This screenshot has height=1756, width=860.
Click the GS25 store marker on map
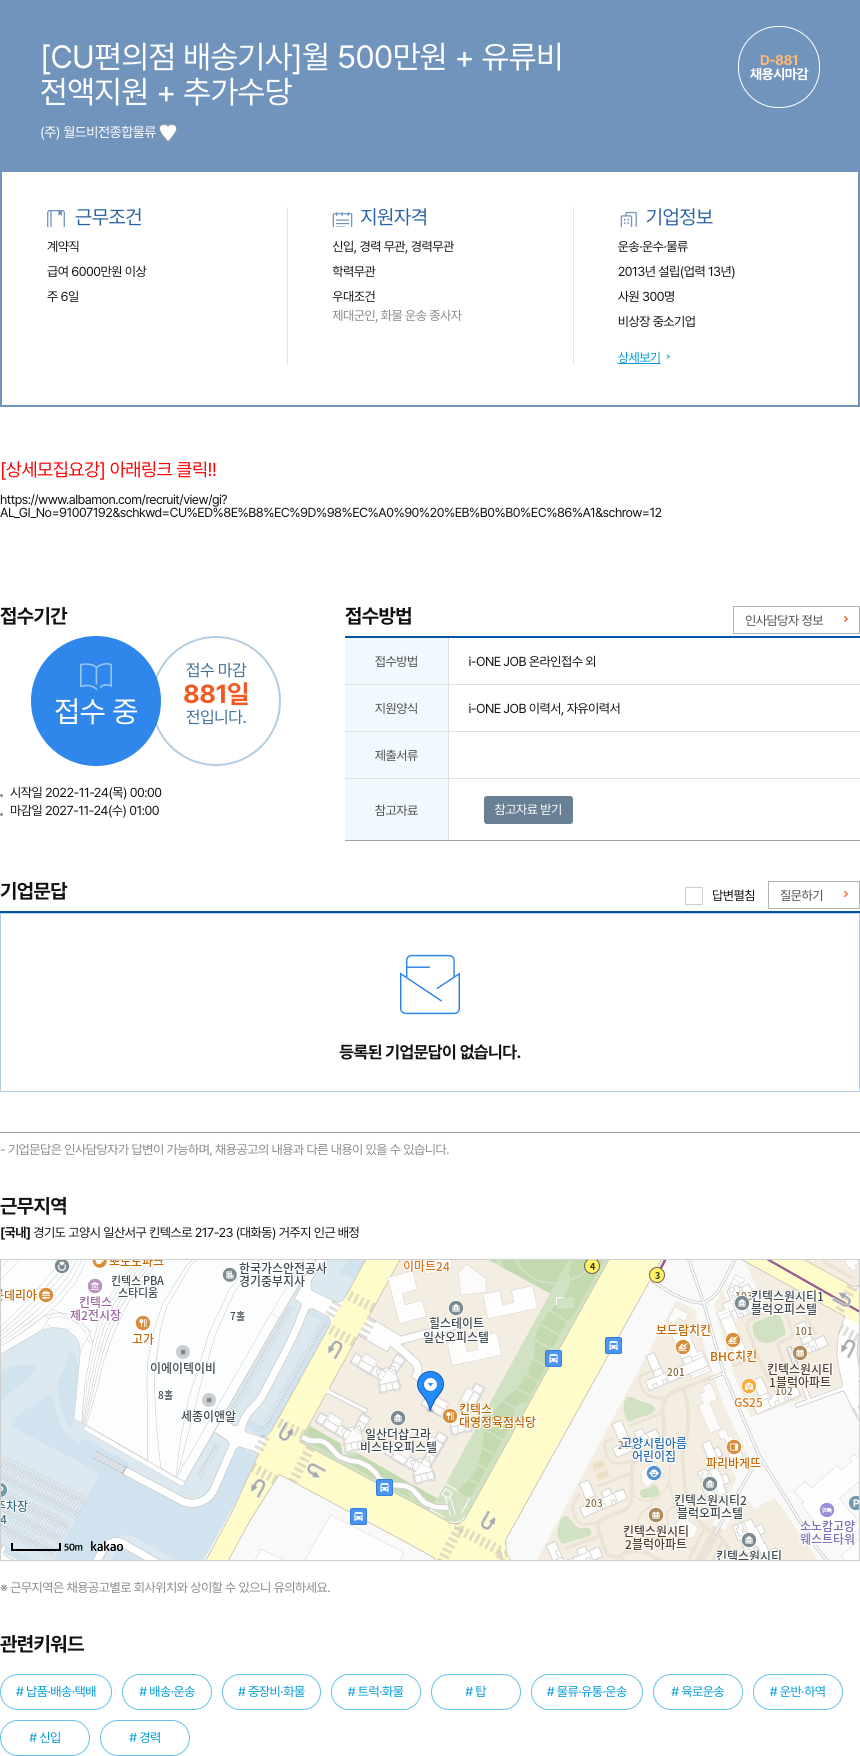click(749, 1386)
